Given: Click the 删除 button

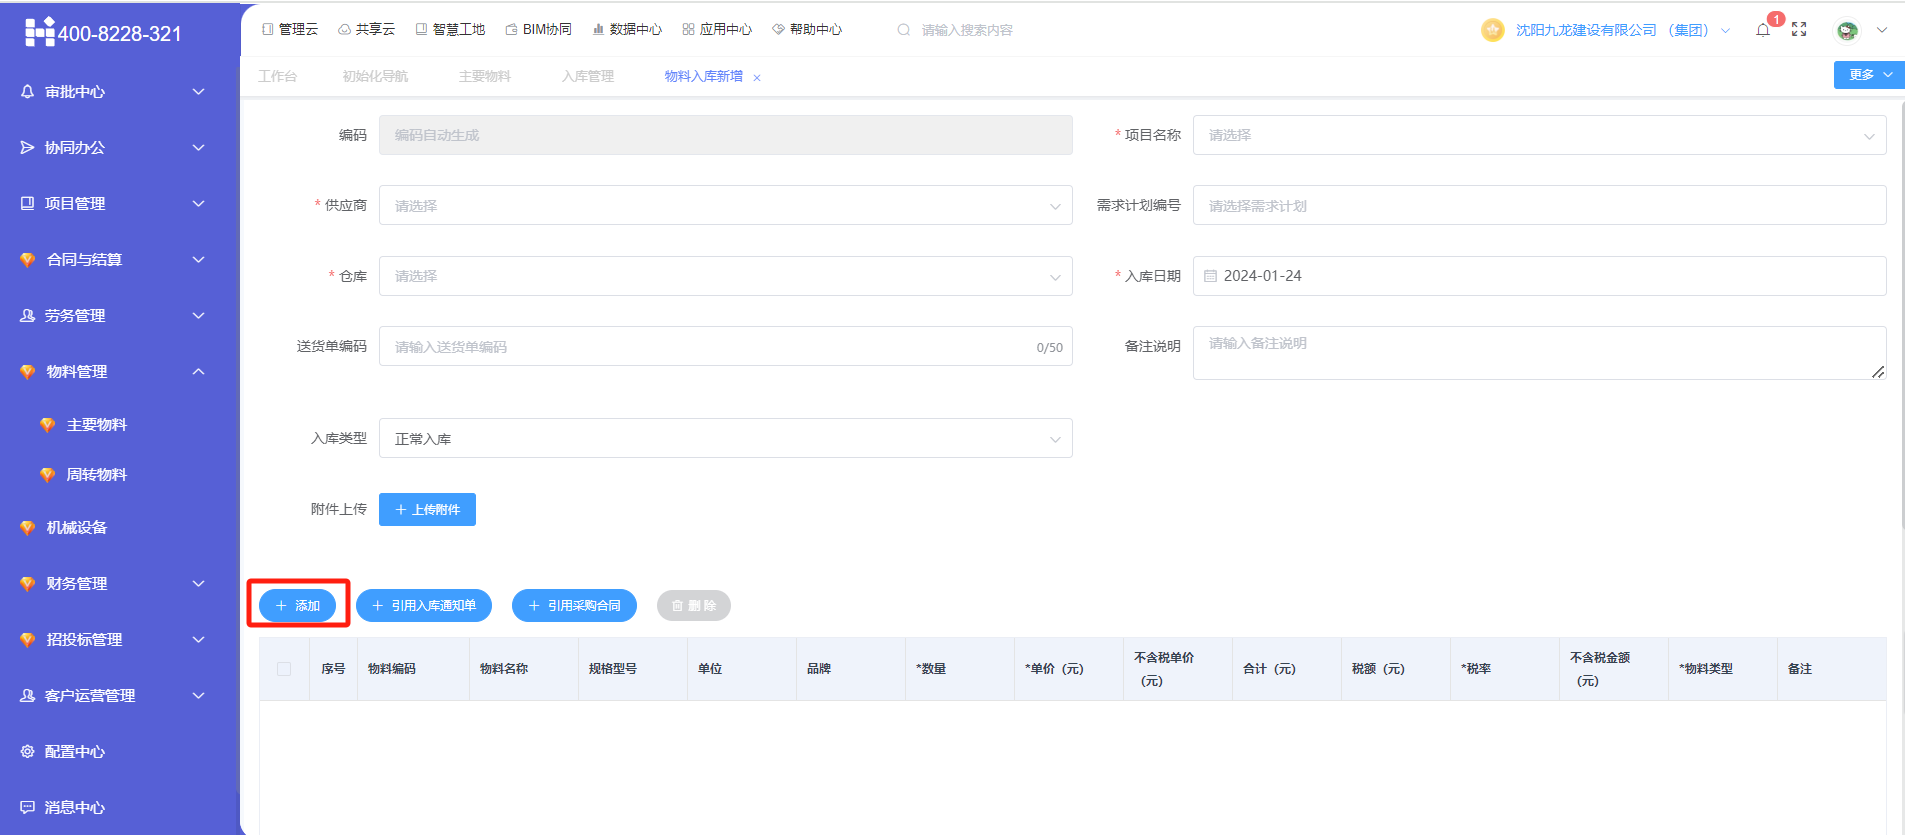Looking at the screenshot, I should coord(694,606).
